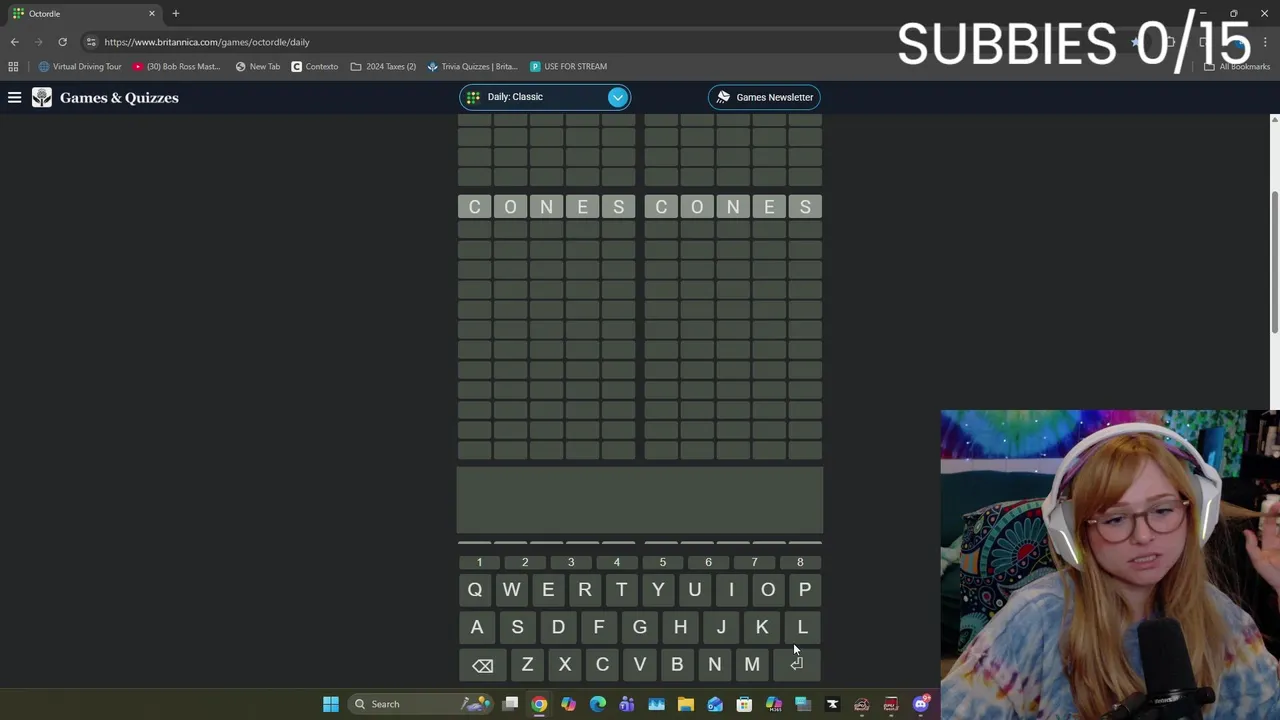Tap the T key on the keyboard
Image resolution: width=1280 pixels, height=720 pixels.
[x=621, y=590]
